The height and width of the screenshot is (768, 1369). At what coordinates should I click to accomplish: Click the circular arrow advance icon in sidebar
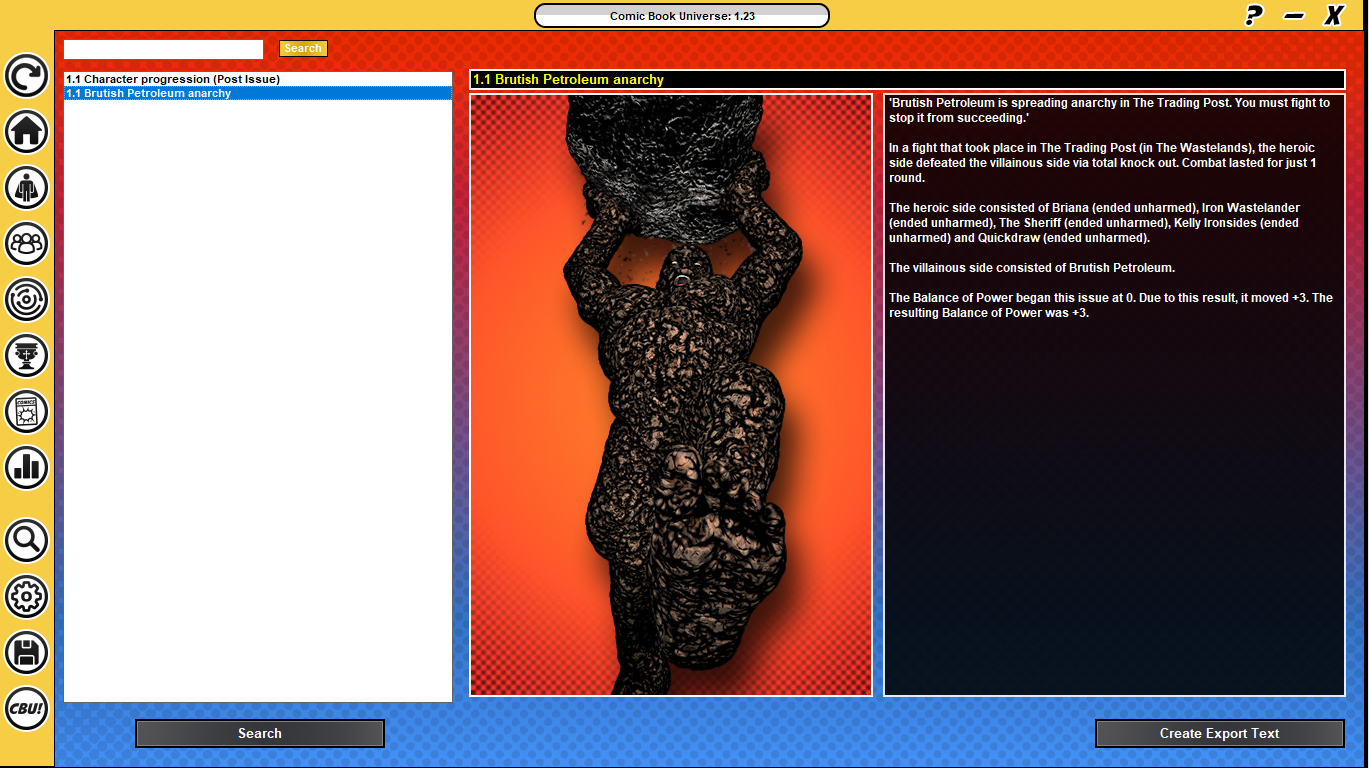(27, 76)
